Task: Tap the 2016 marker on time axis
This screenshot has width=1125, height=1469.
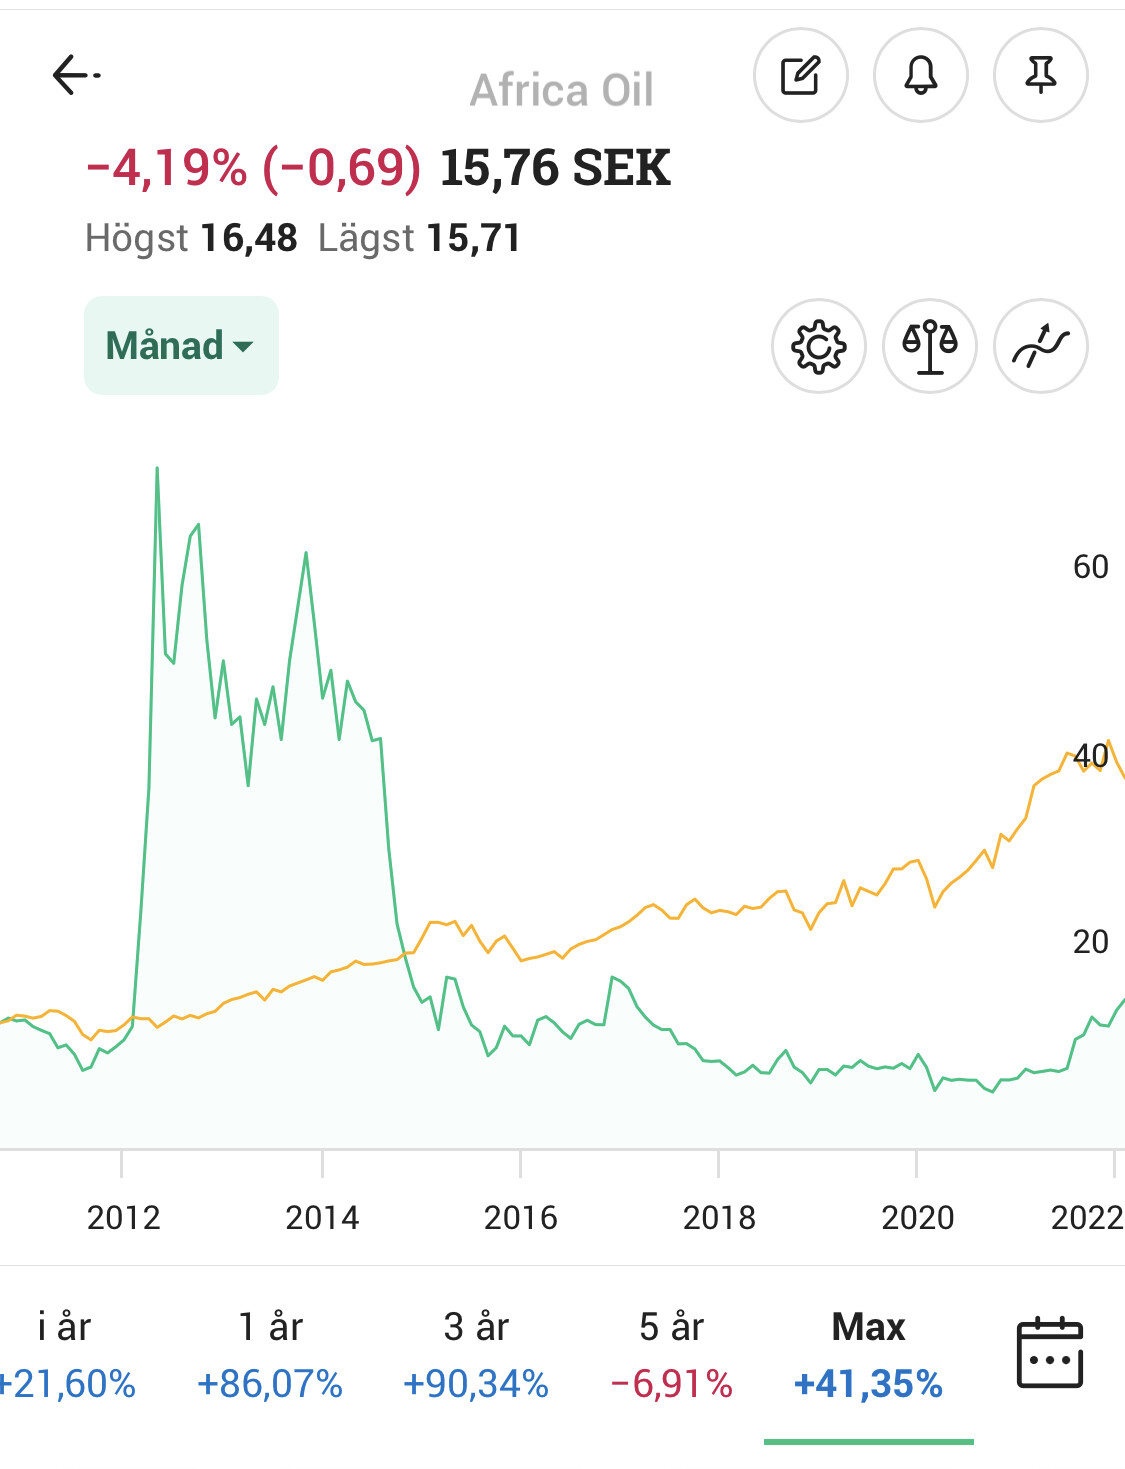Action: 520,1217
